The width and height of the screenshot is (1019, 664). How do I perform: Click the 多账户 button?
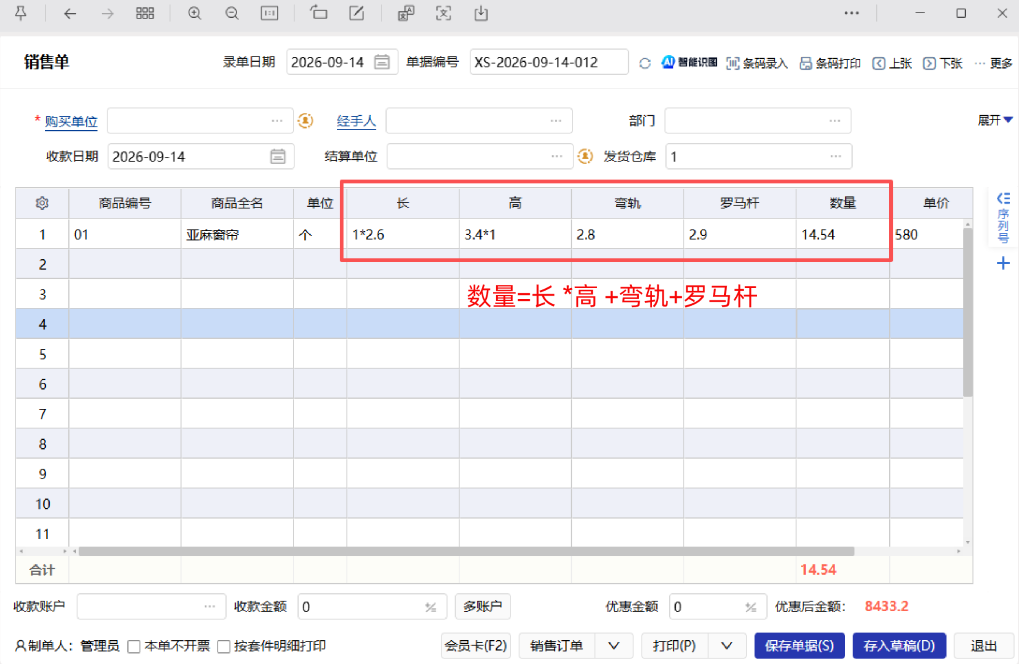pyautogui.click(x=482, y=606)
